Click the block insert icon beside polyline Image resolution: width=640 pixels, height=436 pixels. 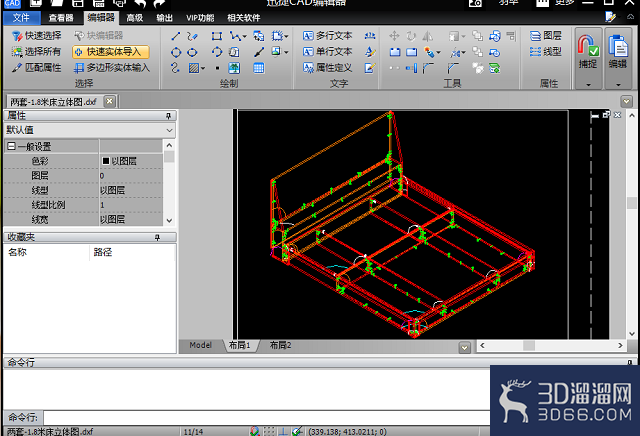coord(259,36)
